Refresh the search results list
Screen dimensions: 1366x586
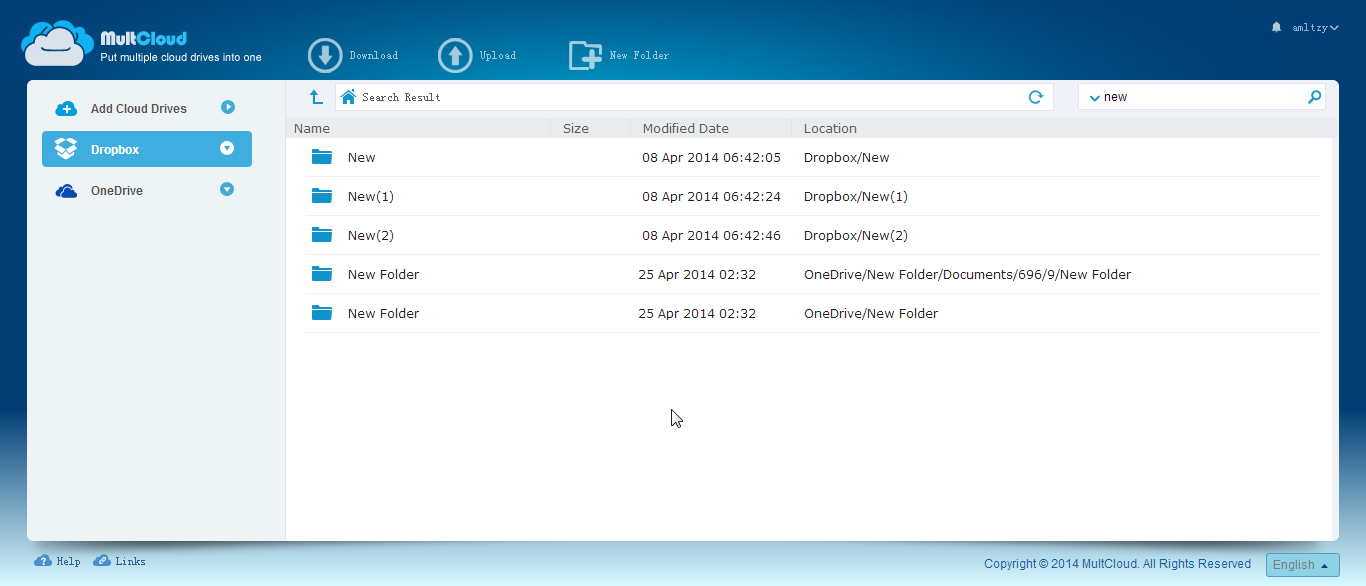tap(1036, 97)
